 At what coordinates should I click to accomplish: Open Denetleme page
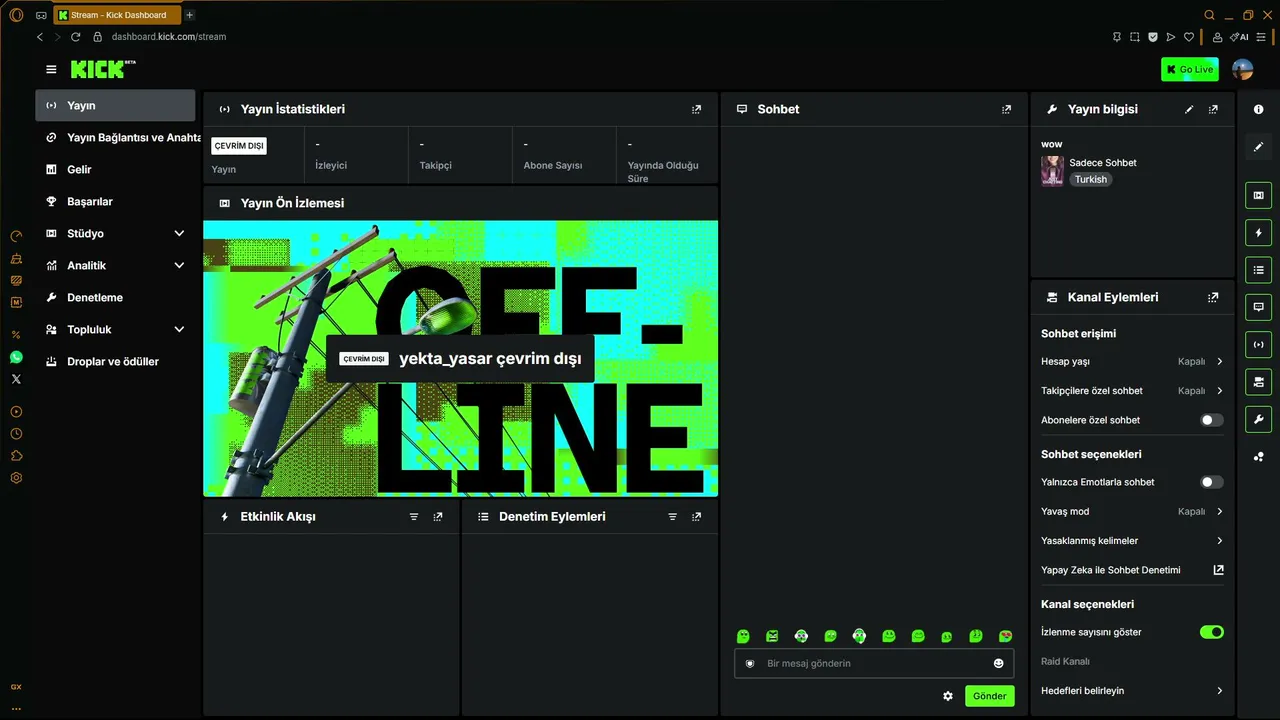pos(115,297)
